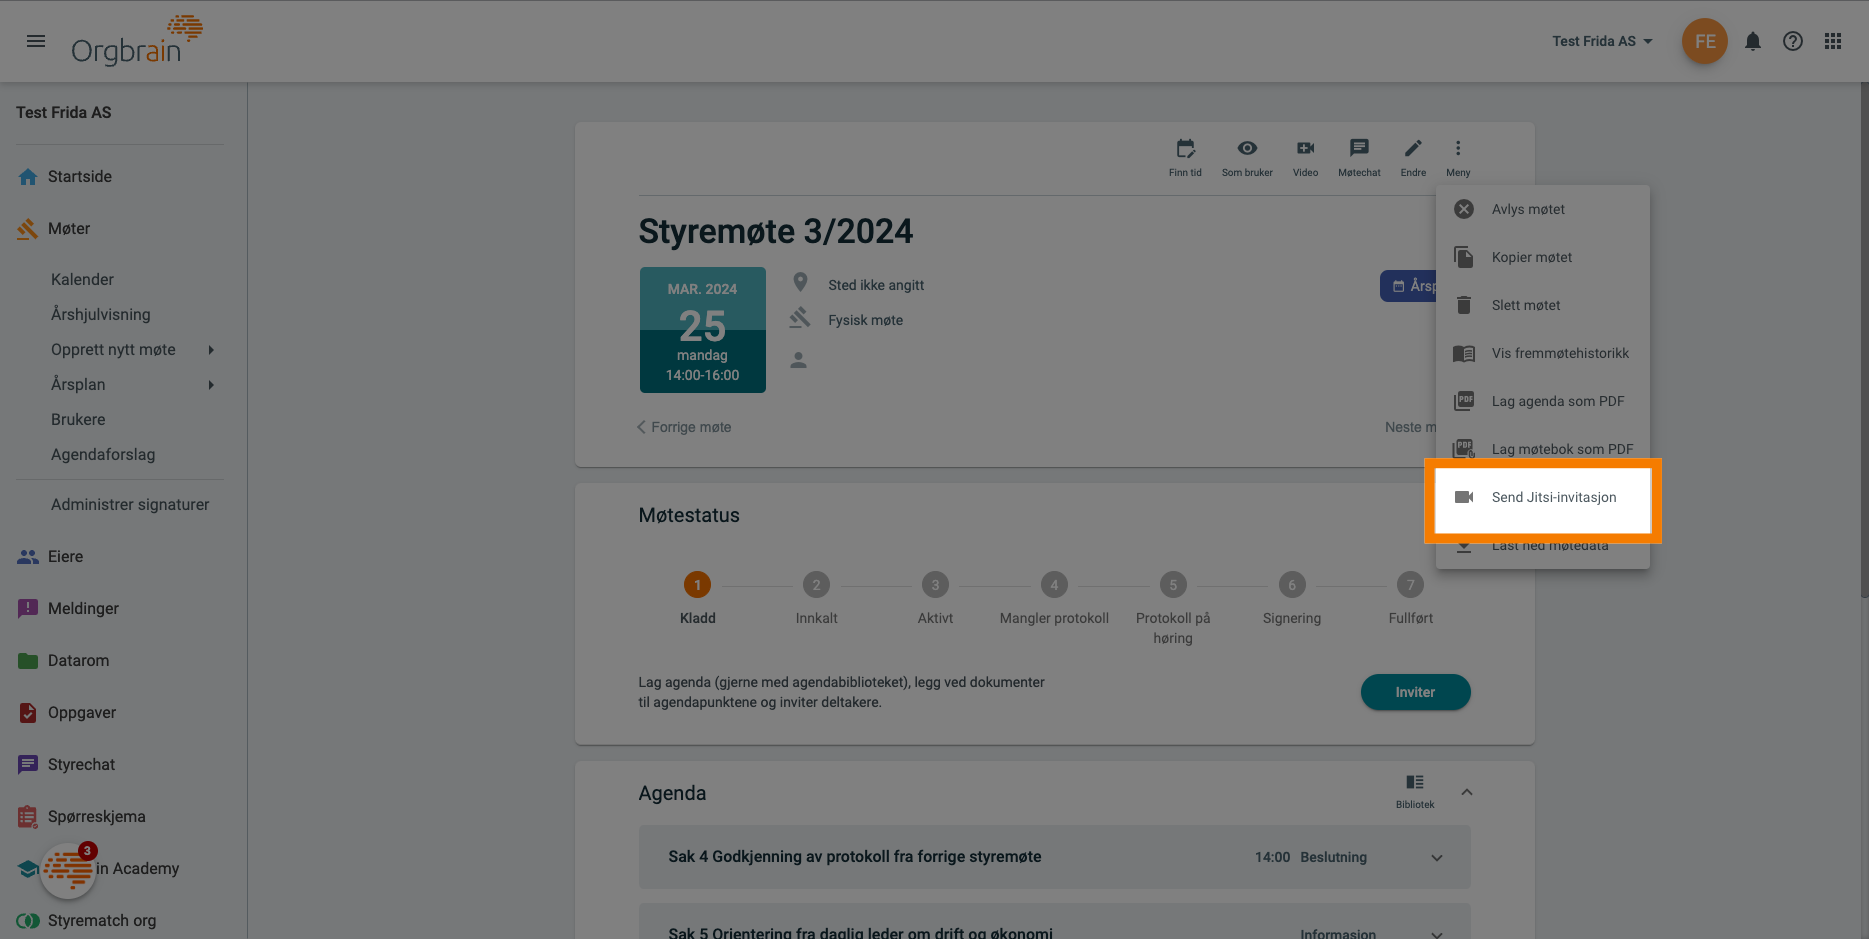Screen dimensions: 1869x939
Task: Select Avlys møtet from the menu
Action: click(1543, 209)
